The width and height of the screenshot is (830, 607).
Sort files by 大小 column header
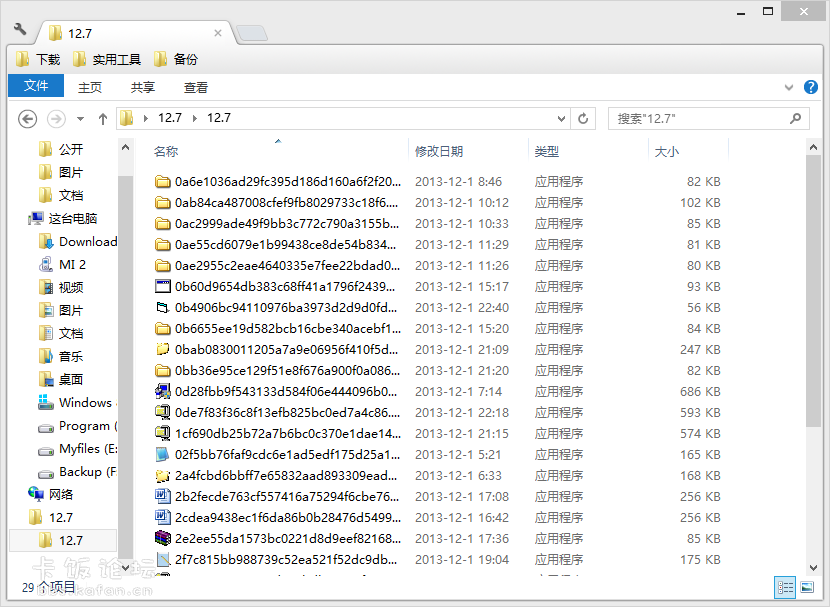(x=666, y=151)
